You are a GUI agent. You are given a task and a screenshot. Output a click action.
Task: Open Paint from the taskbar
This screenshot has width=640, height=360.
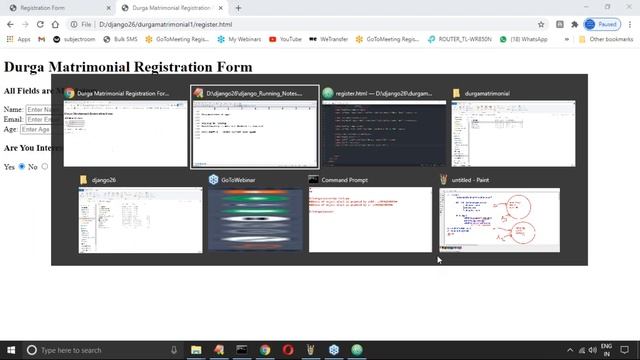(x=311, y=350)
